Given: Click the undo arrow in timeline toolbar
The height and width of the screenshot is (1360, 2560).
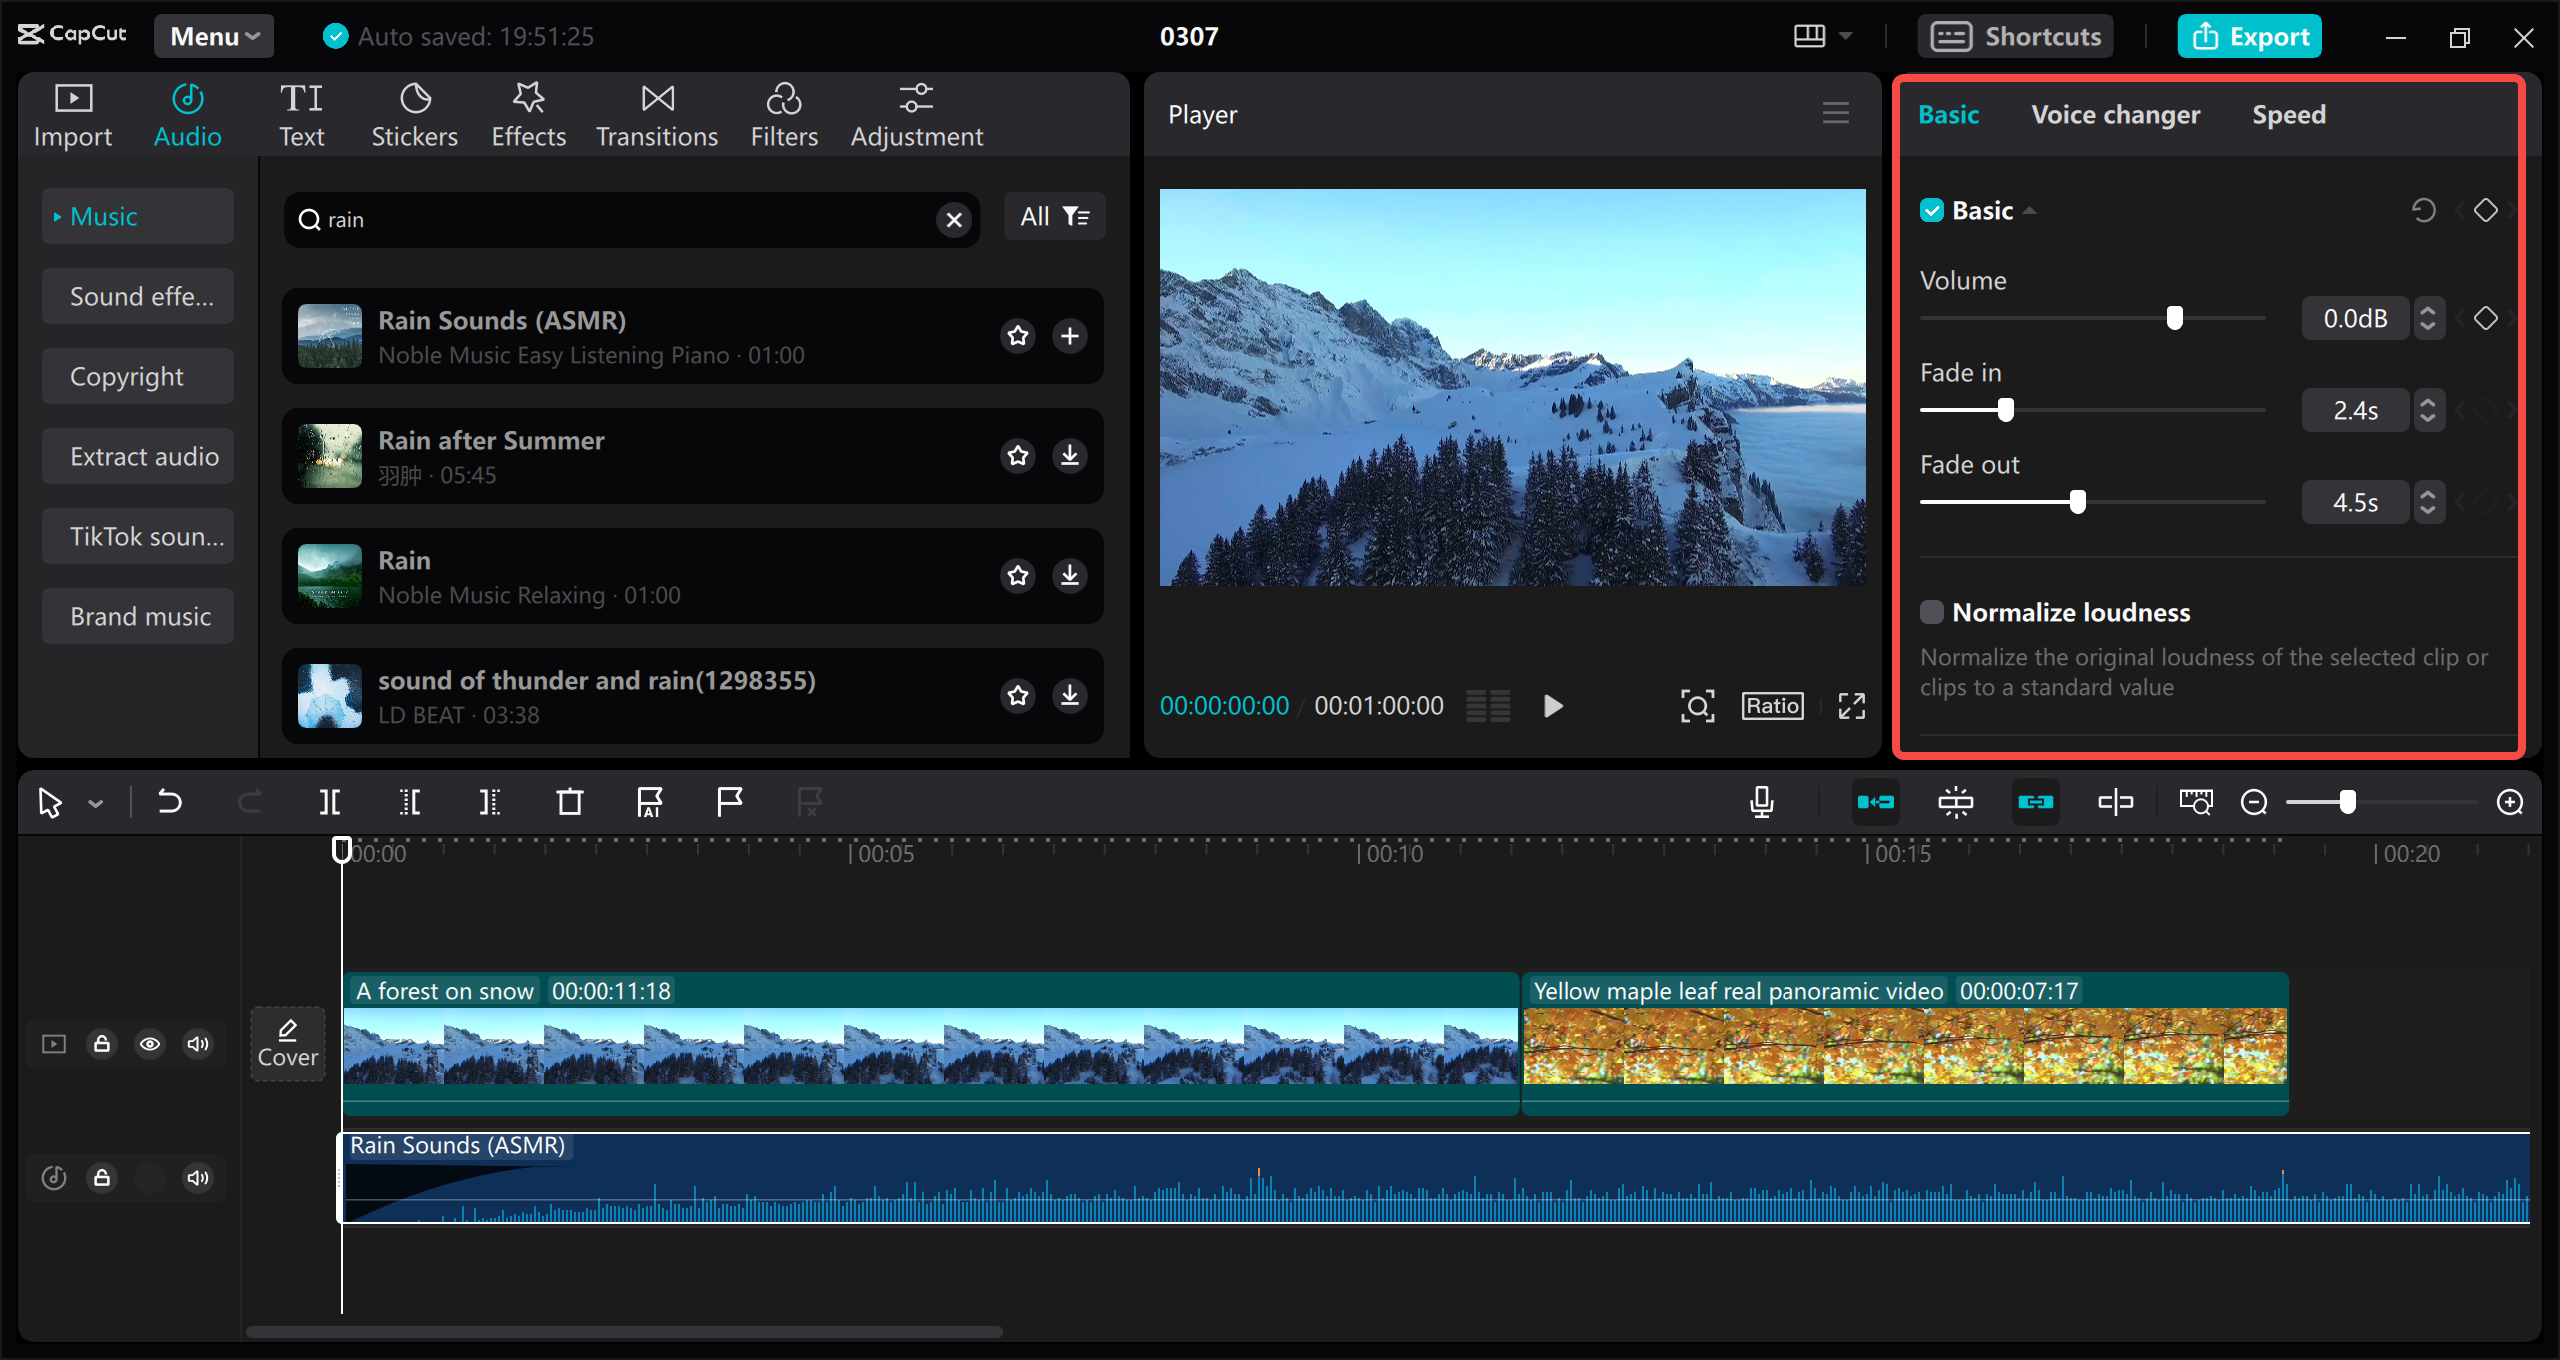Looking at the screenshot, I should (170, 802).
